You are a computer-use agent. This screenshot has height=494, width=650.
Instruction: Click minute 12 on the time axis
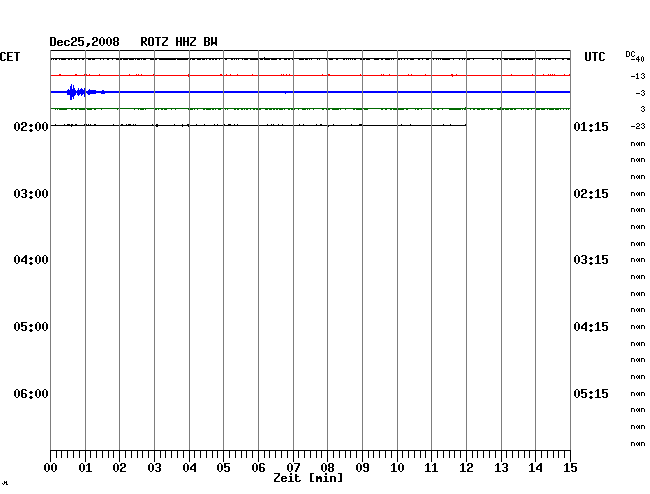point(466,468)
